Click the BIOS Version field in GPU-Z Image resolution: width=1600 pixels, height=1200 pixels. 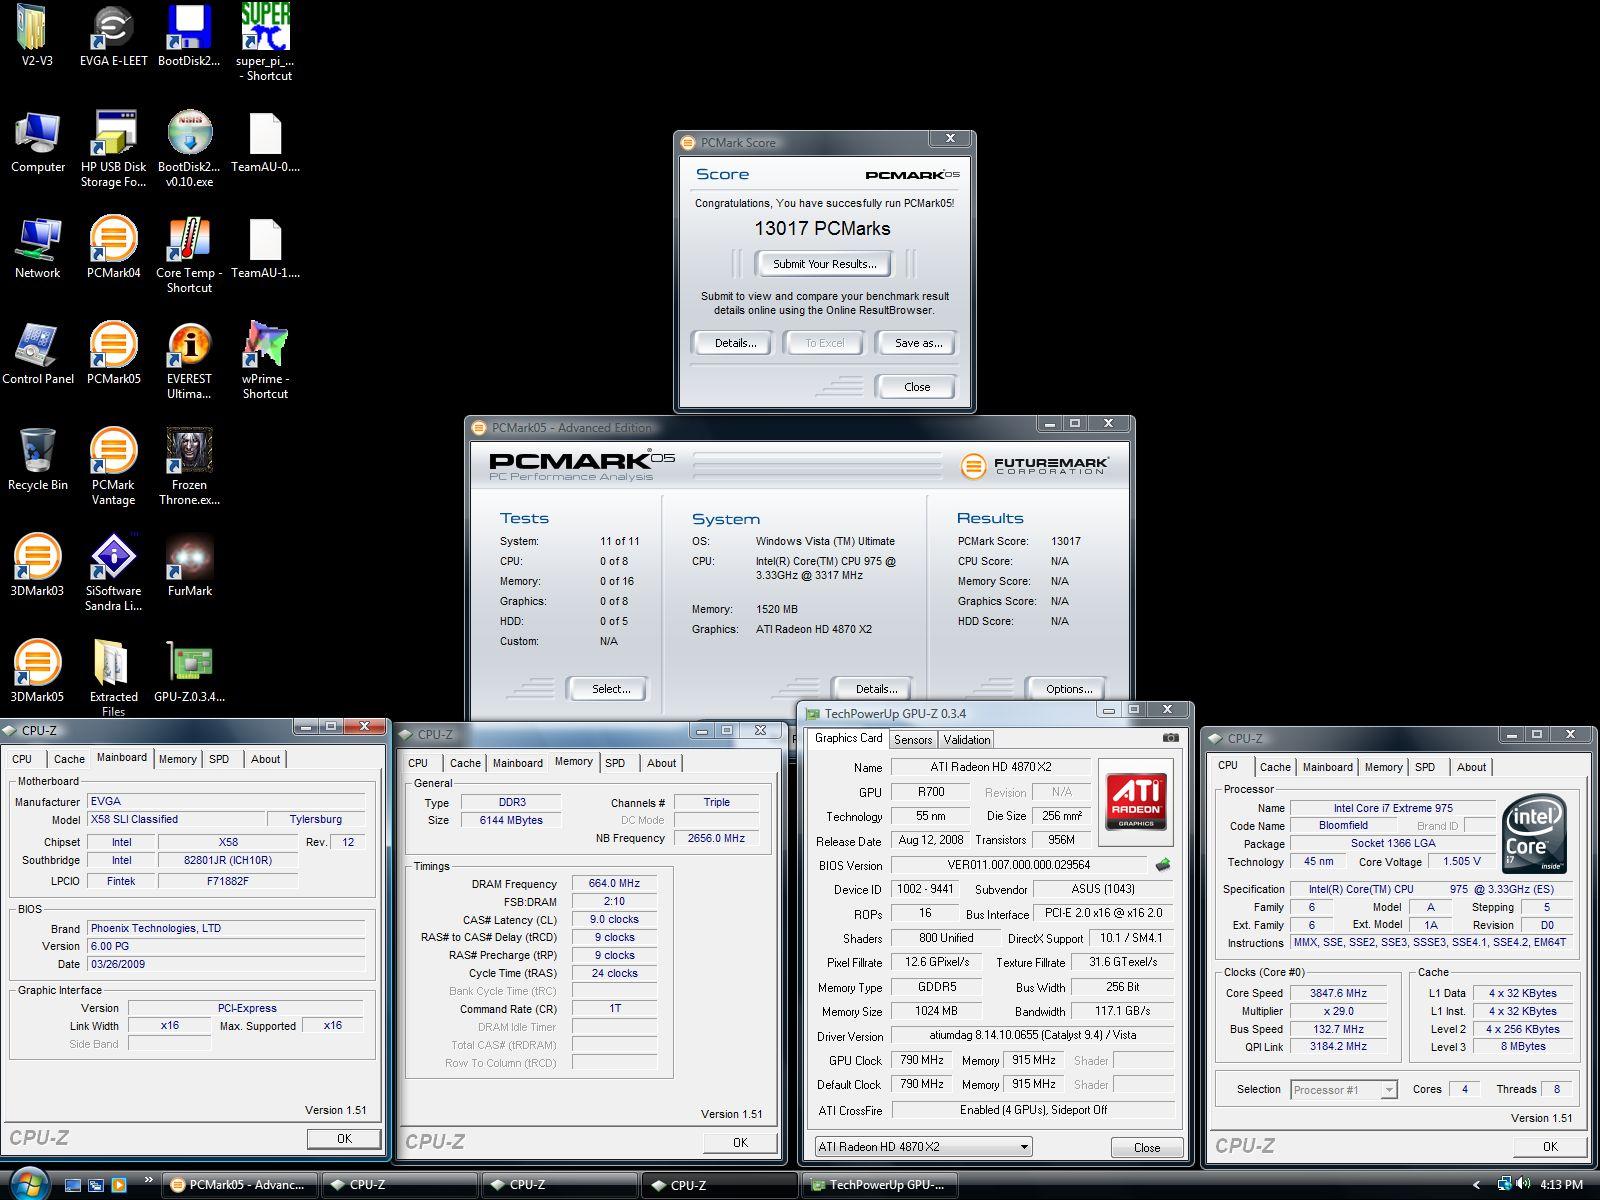tap(1018, 865)
